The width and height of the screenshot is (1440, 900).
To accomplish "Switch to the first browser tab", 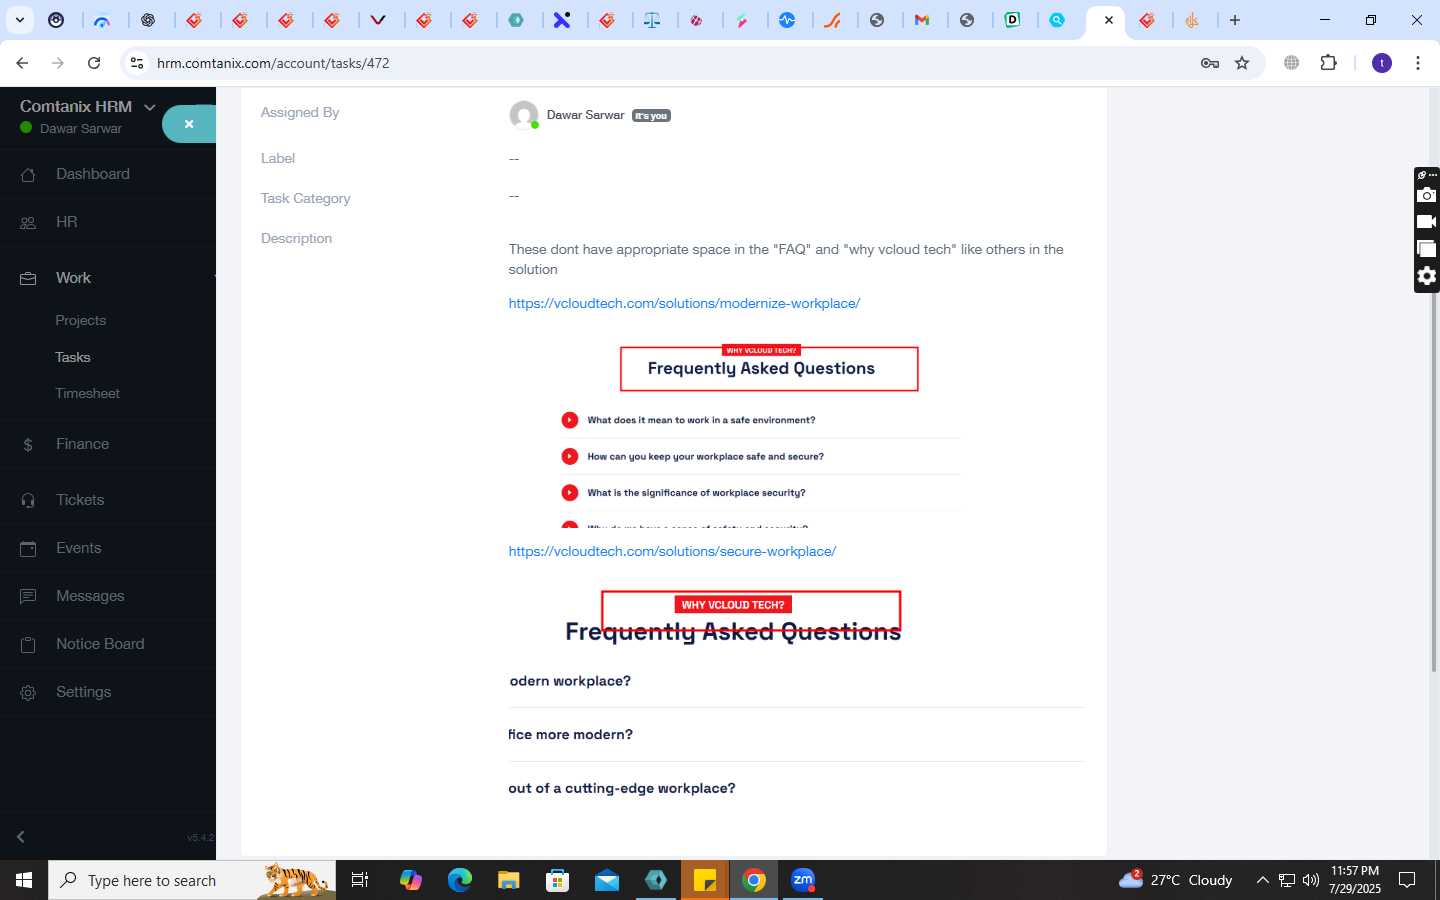I will click(57, 20).
